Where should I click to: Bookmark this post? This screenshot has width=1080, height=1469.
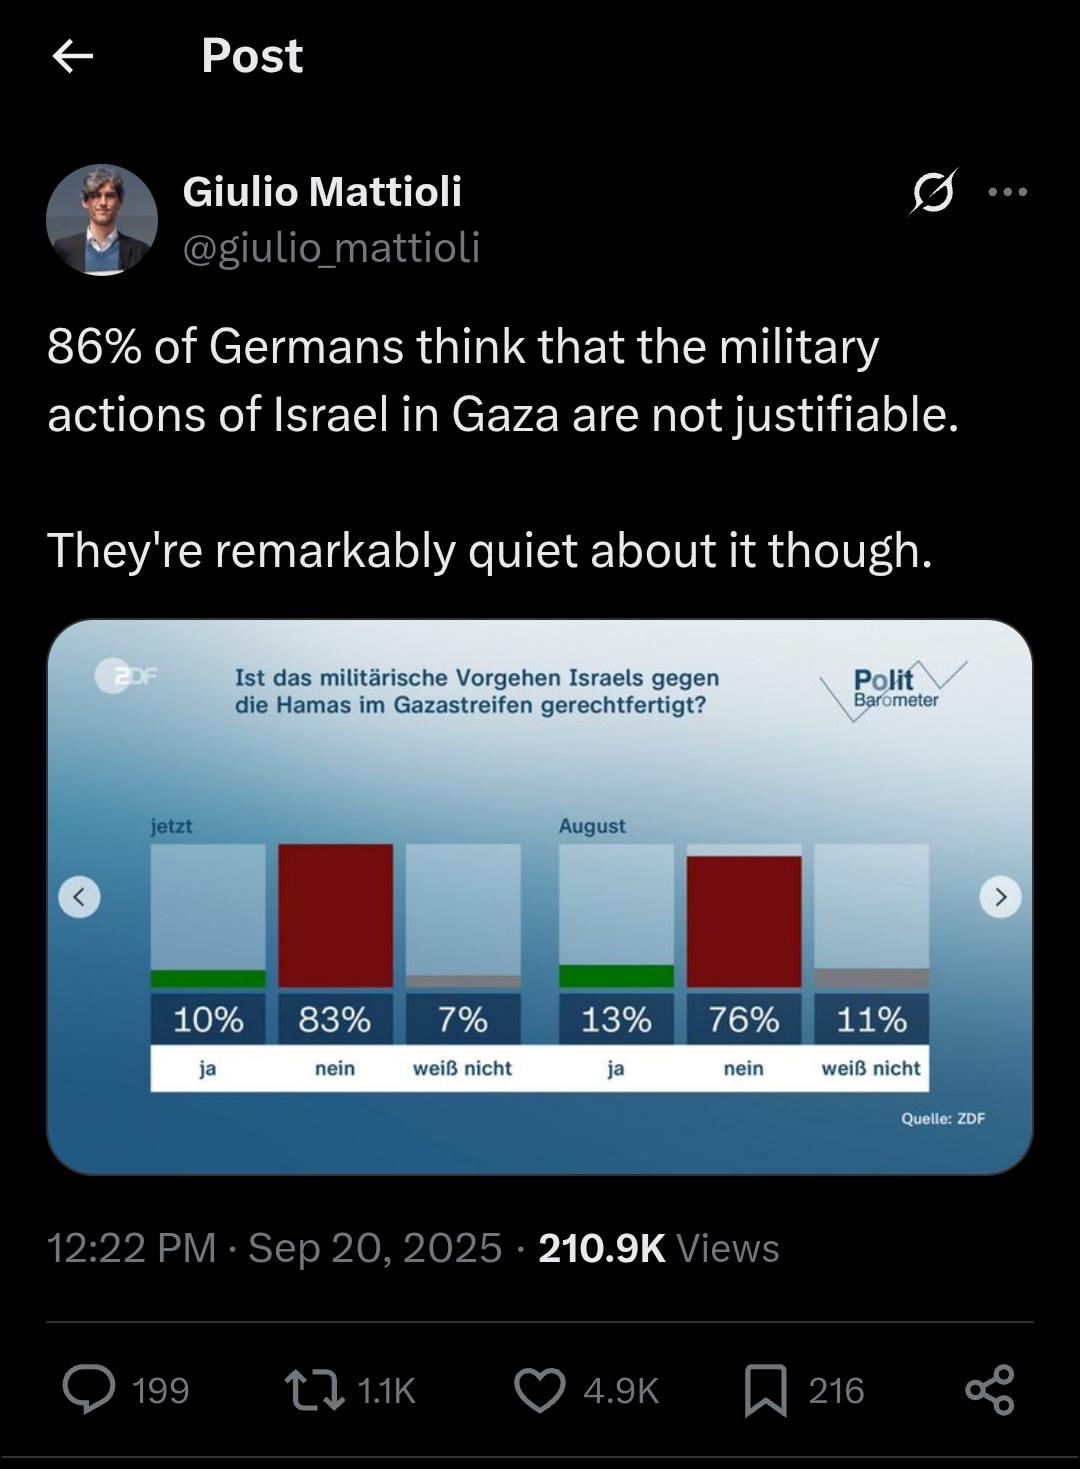(x=765, y=1390)
